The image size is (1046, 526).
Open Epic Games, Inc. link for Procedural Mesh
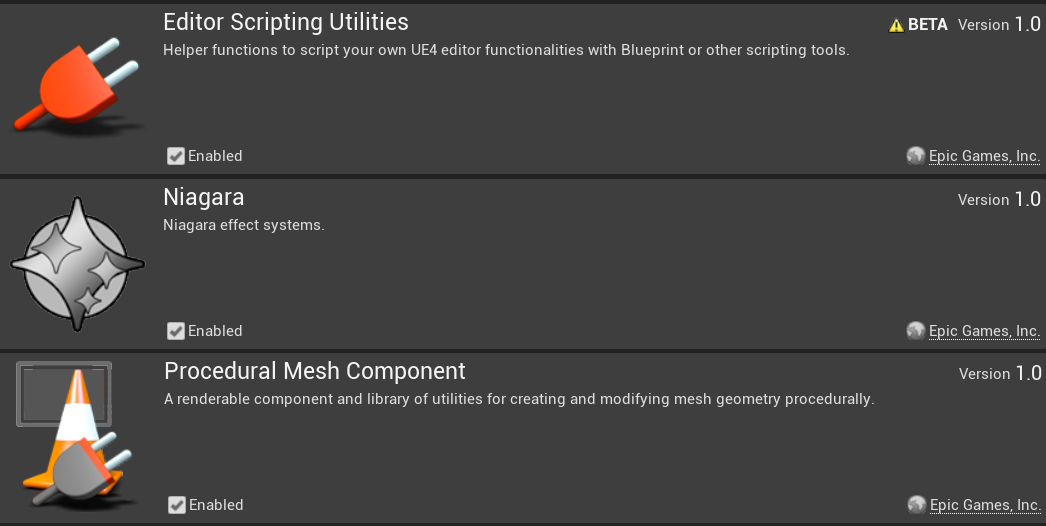(985, 505)
